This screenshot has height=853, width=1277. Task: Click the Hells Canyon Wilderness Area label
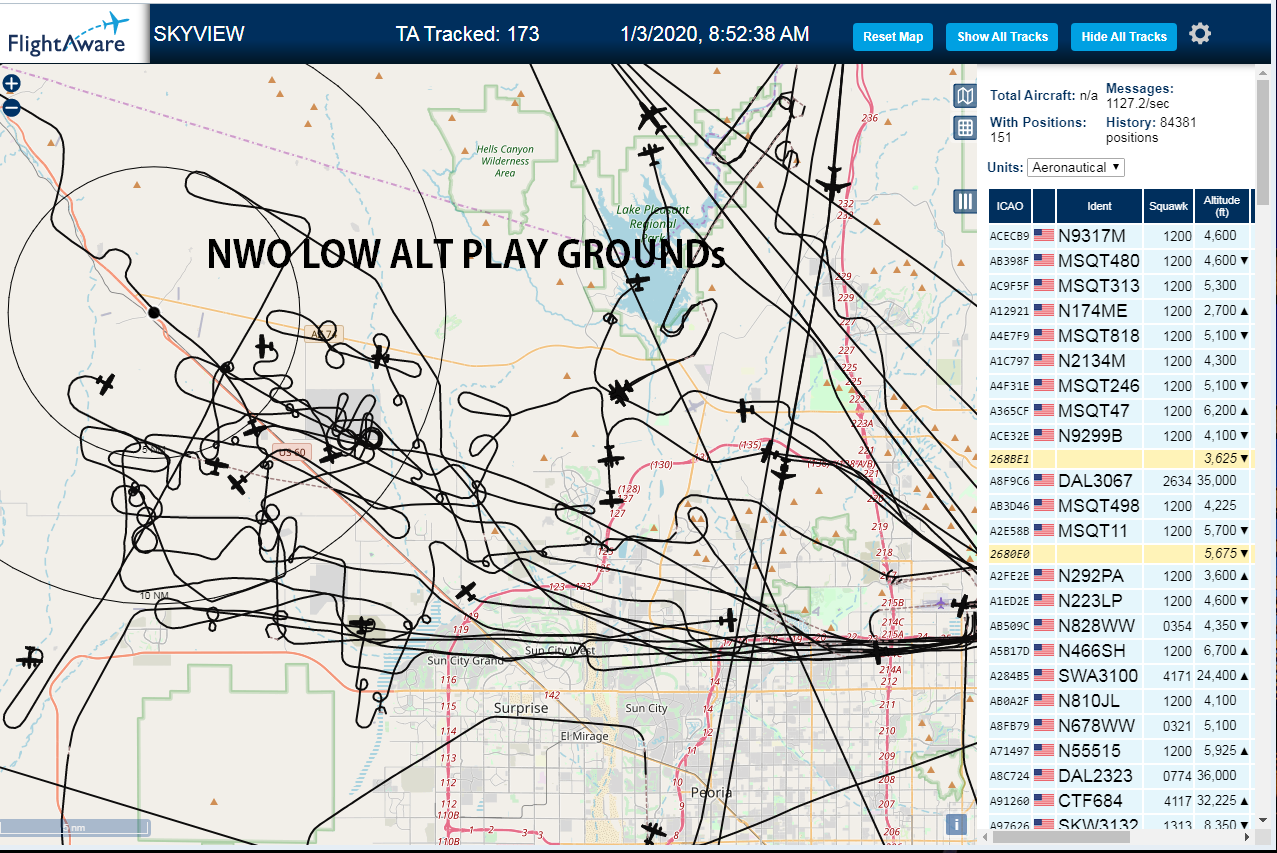tap(505, 161)
